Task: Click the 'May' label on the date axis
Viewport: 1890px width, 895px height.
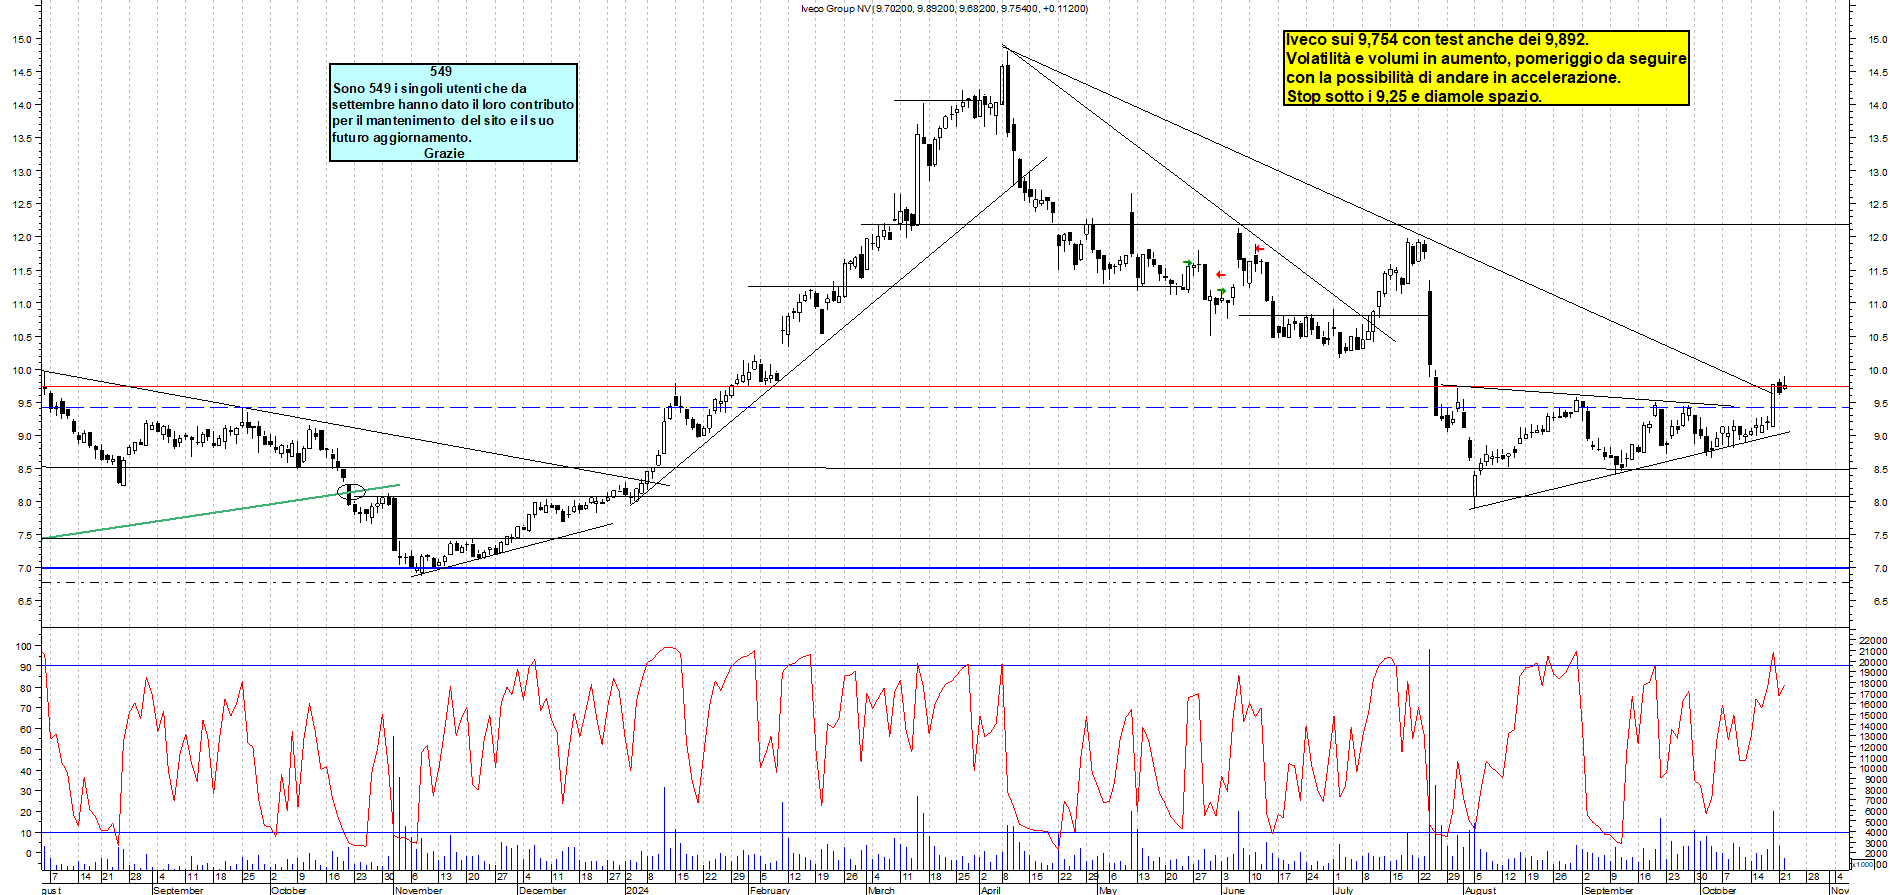Action: tap(1107, 890)
